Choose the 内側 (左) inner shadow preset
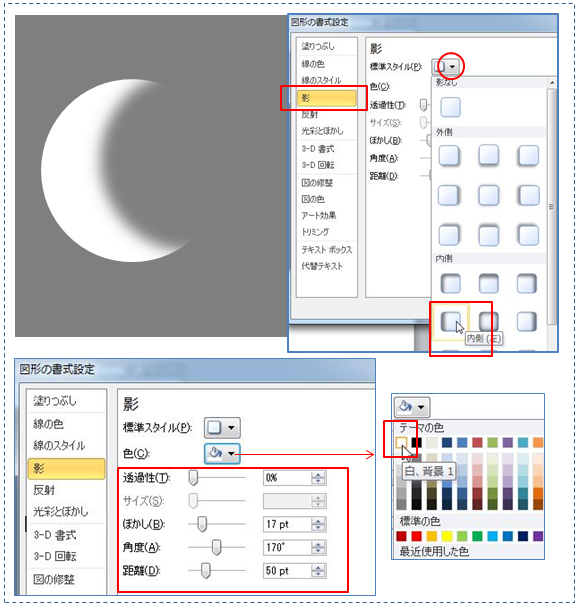Viewport: 577px width, 607px height. coord(450,322)
